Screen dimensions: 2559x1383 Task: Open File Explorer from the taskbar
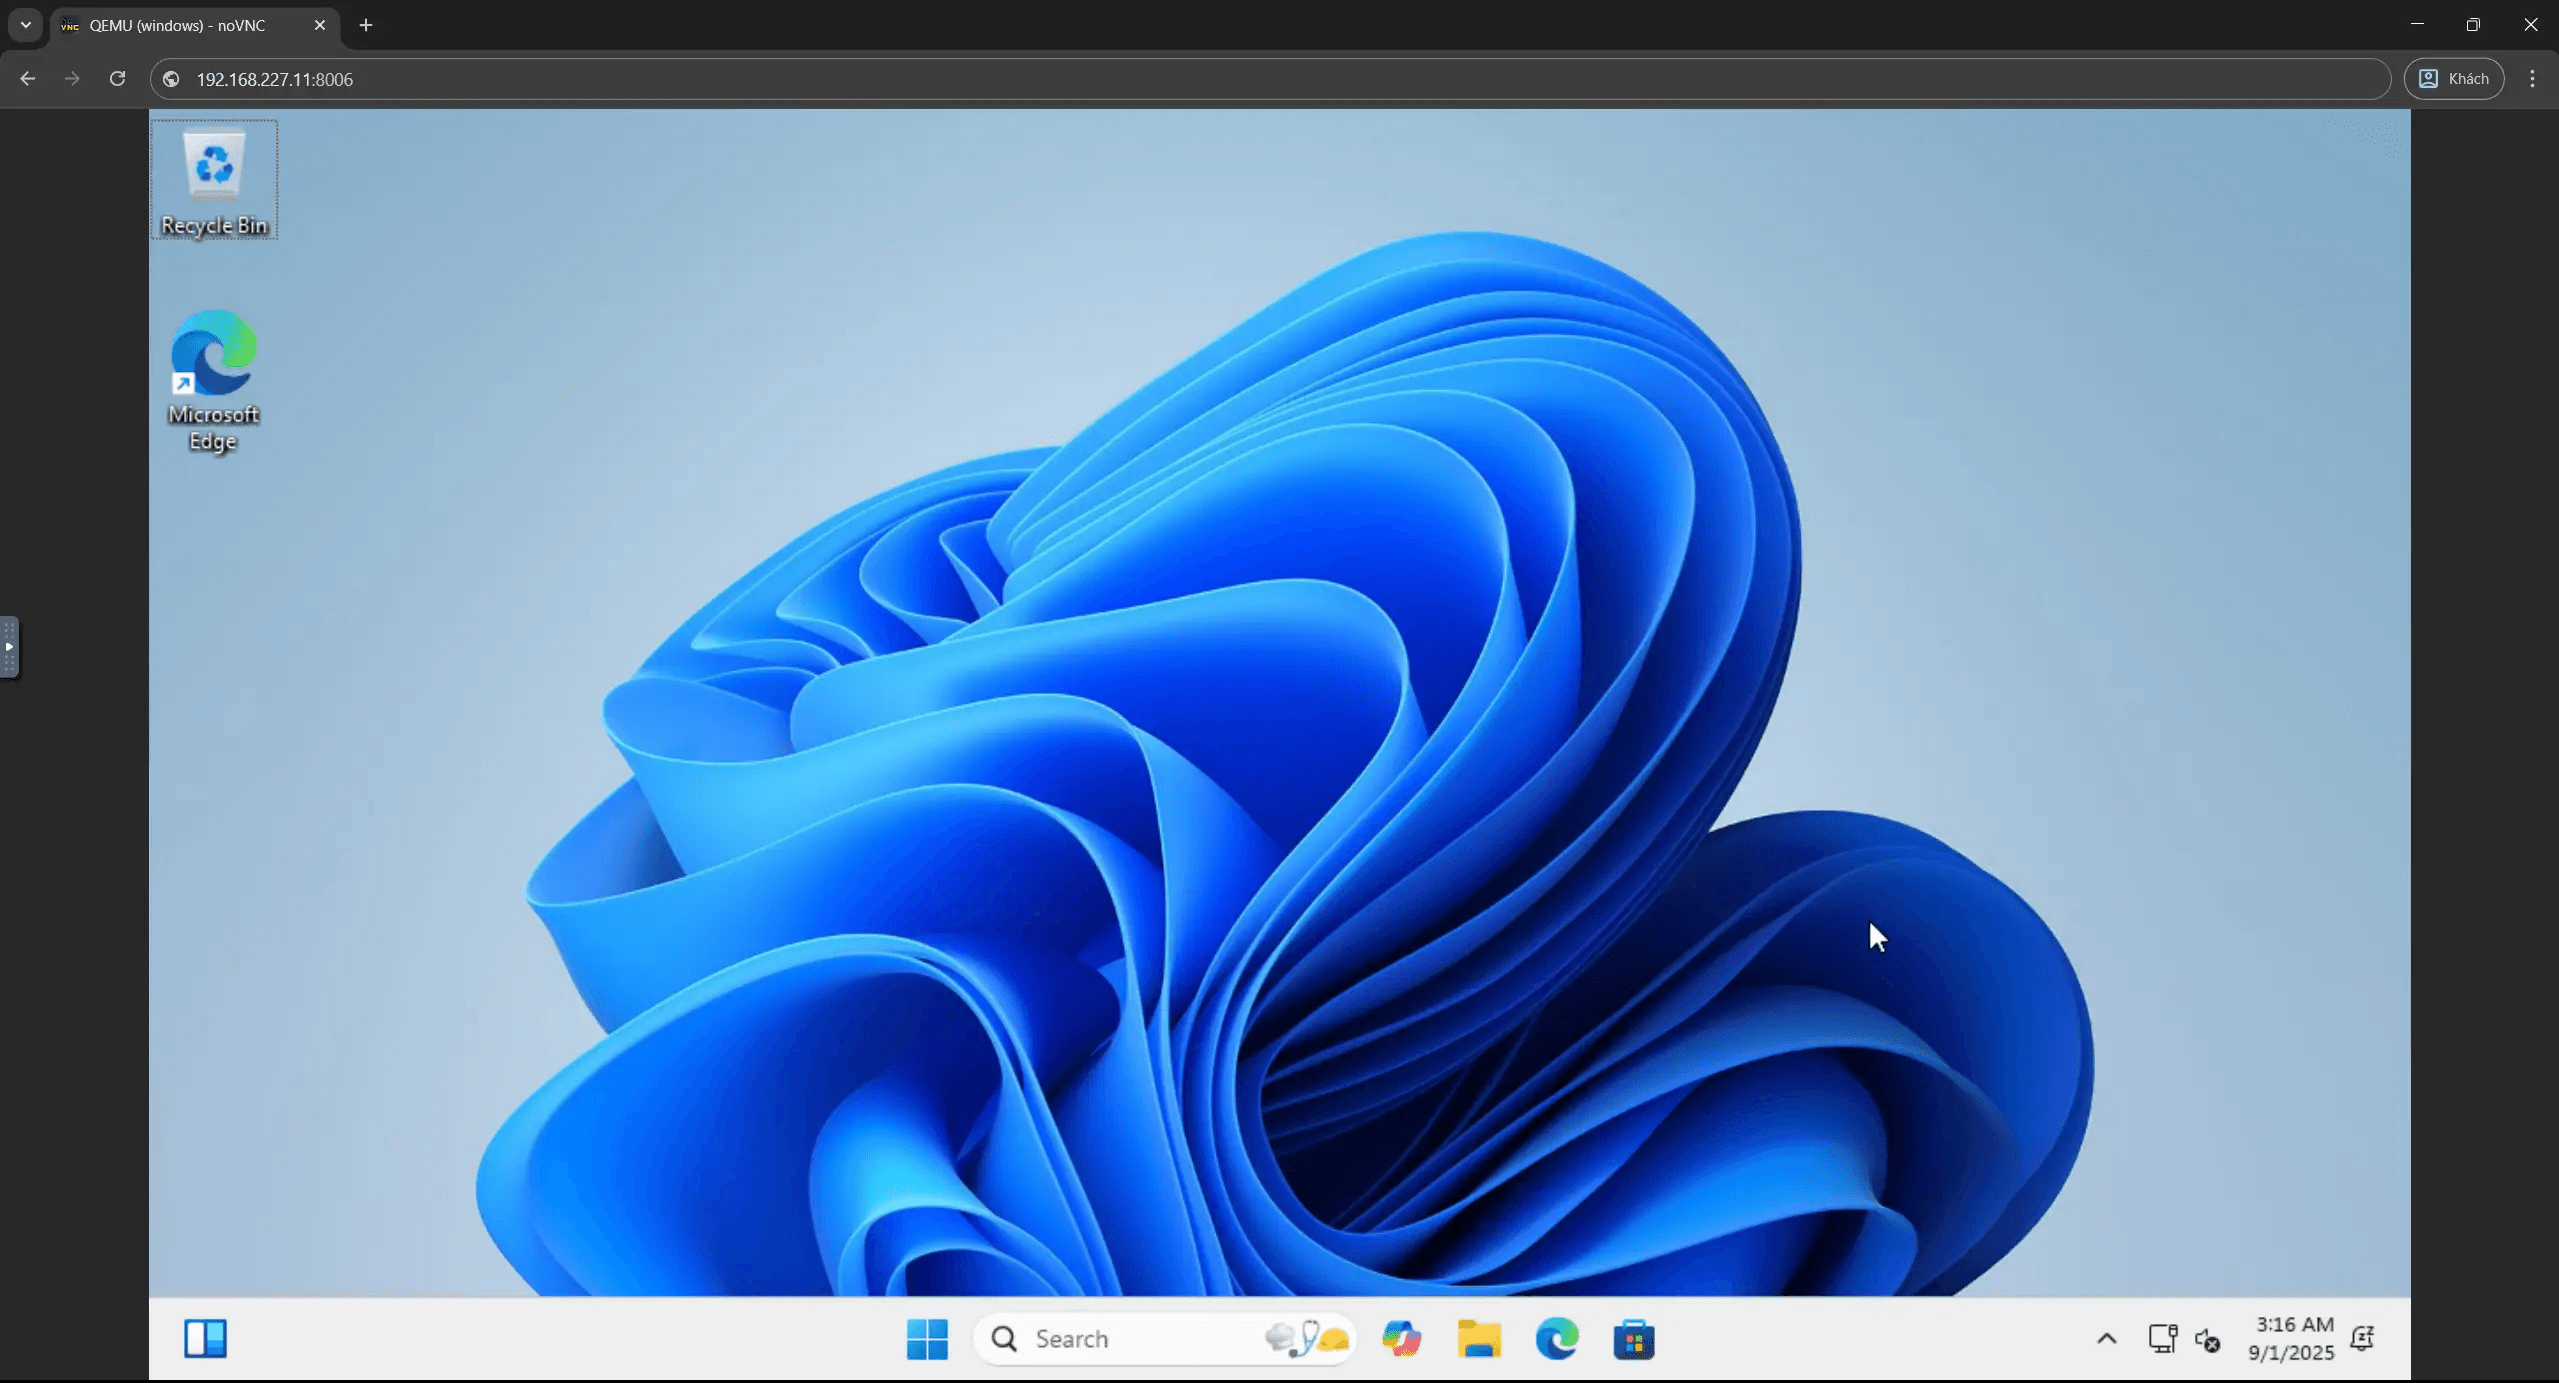coord(1479,1338)
